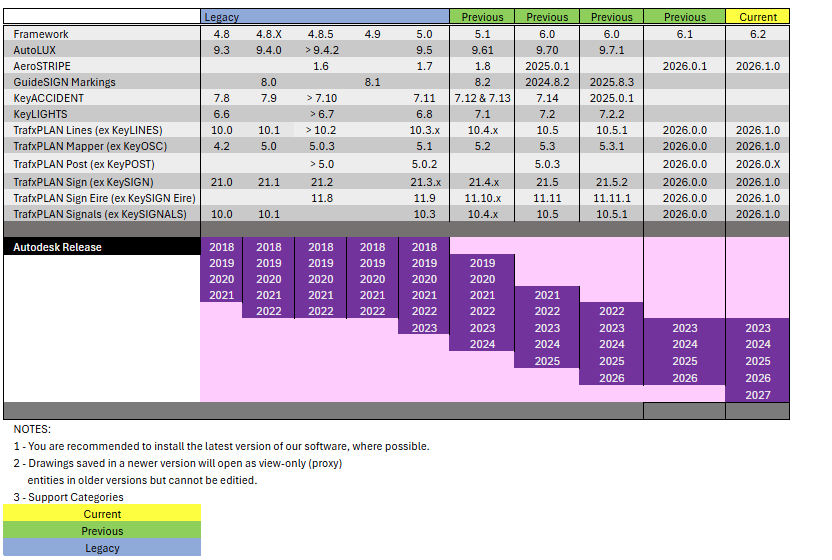Click AutoLUX version 9.3 cell

pos(221,50)
